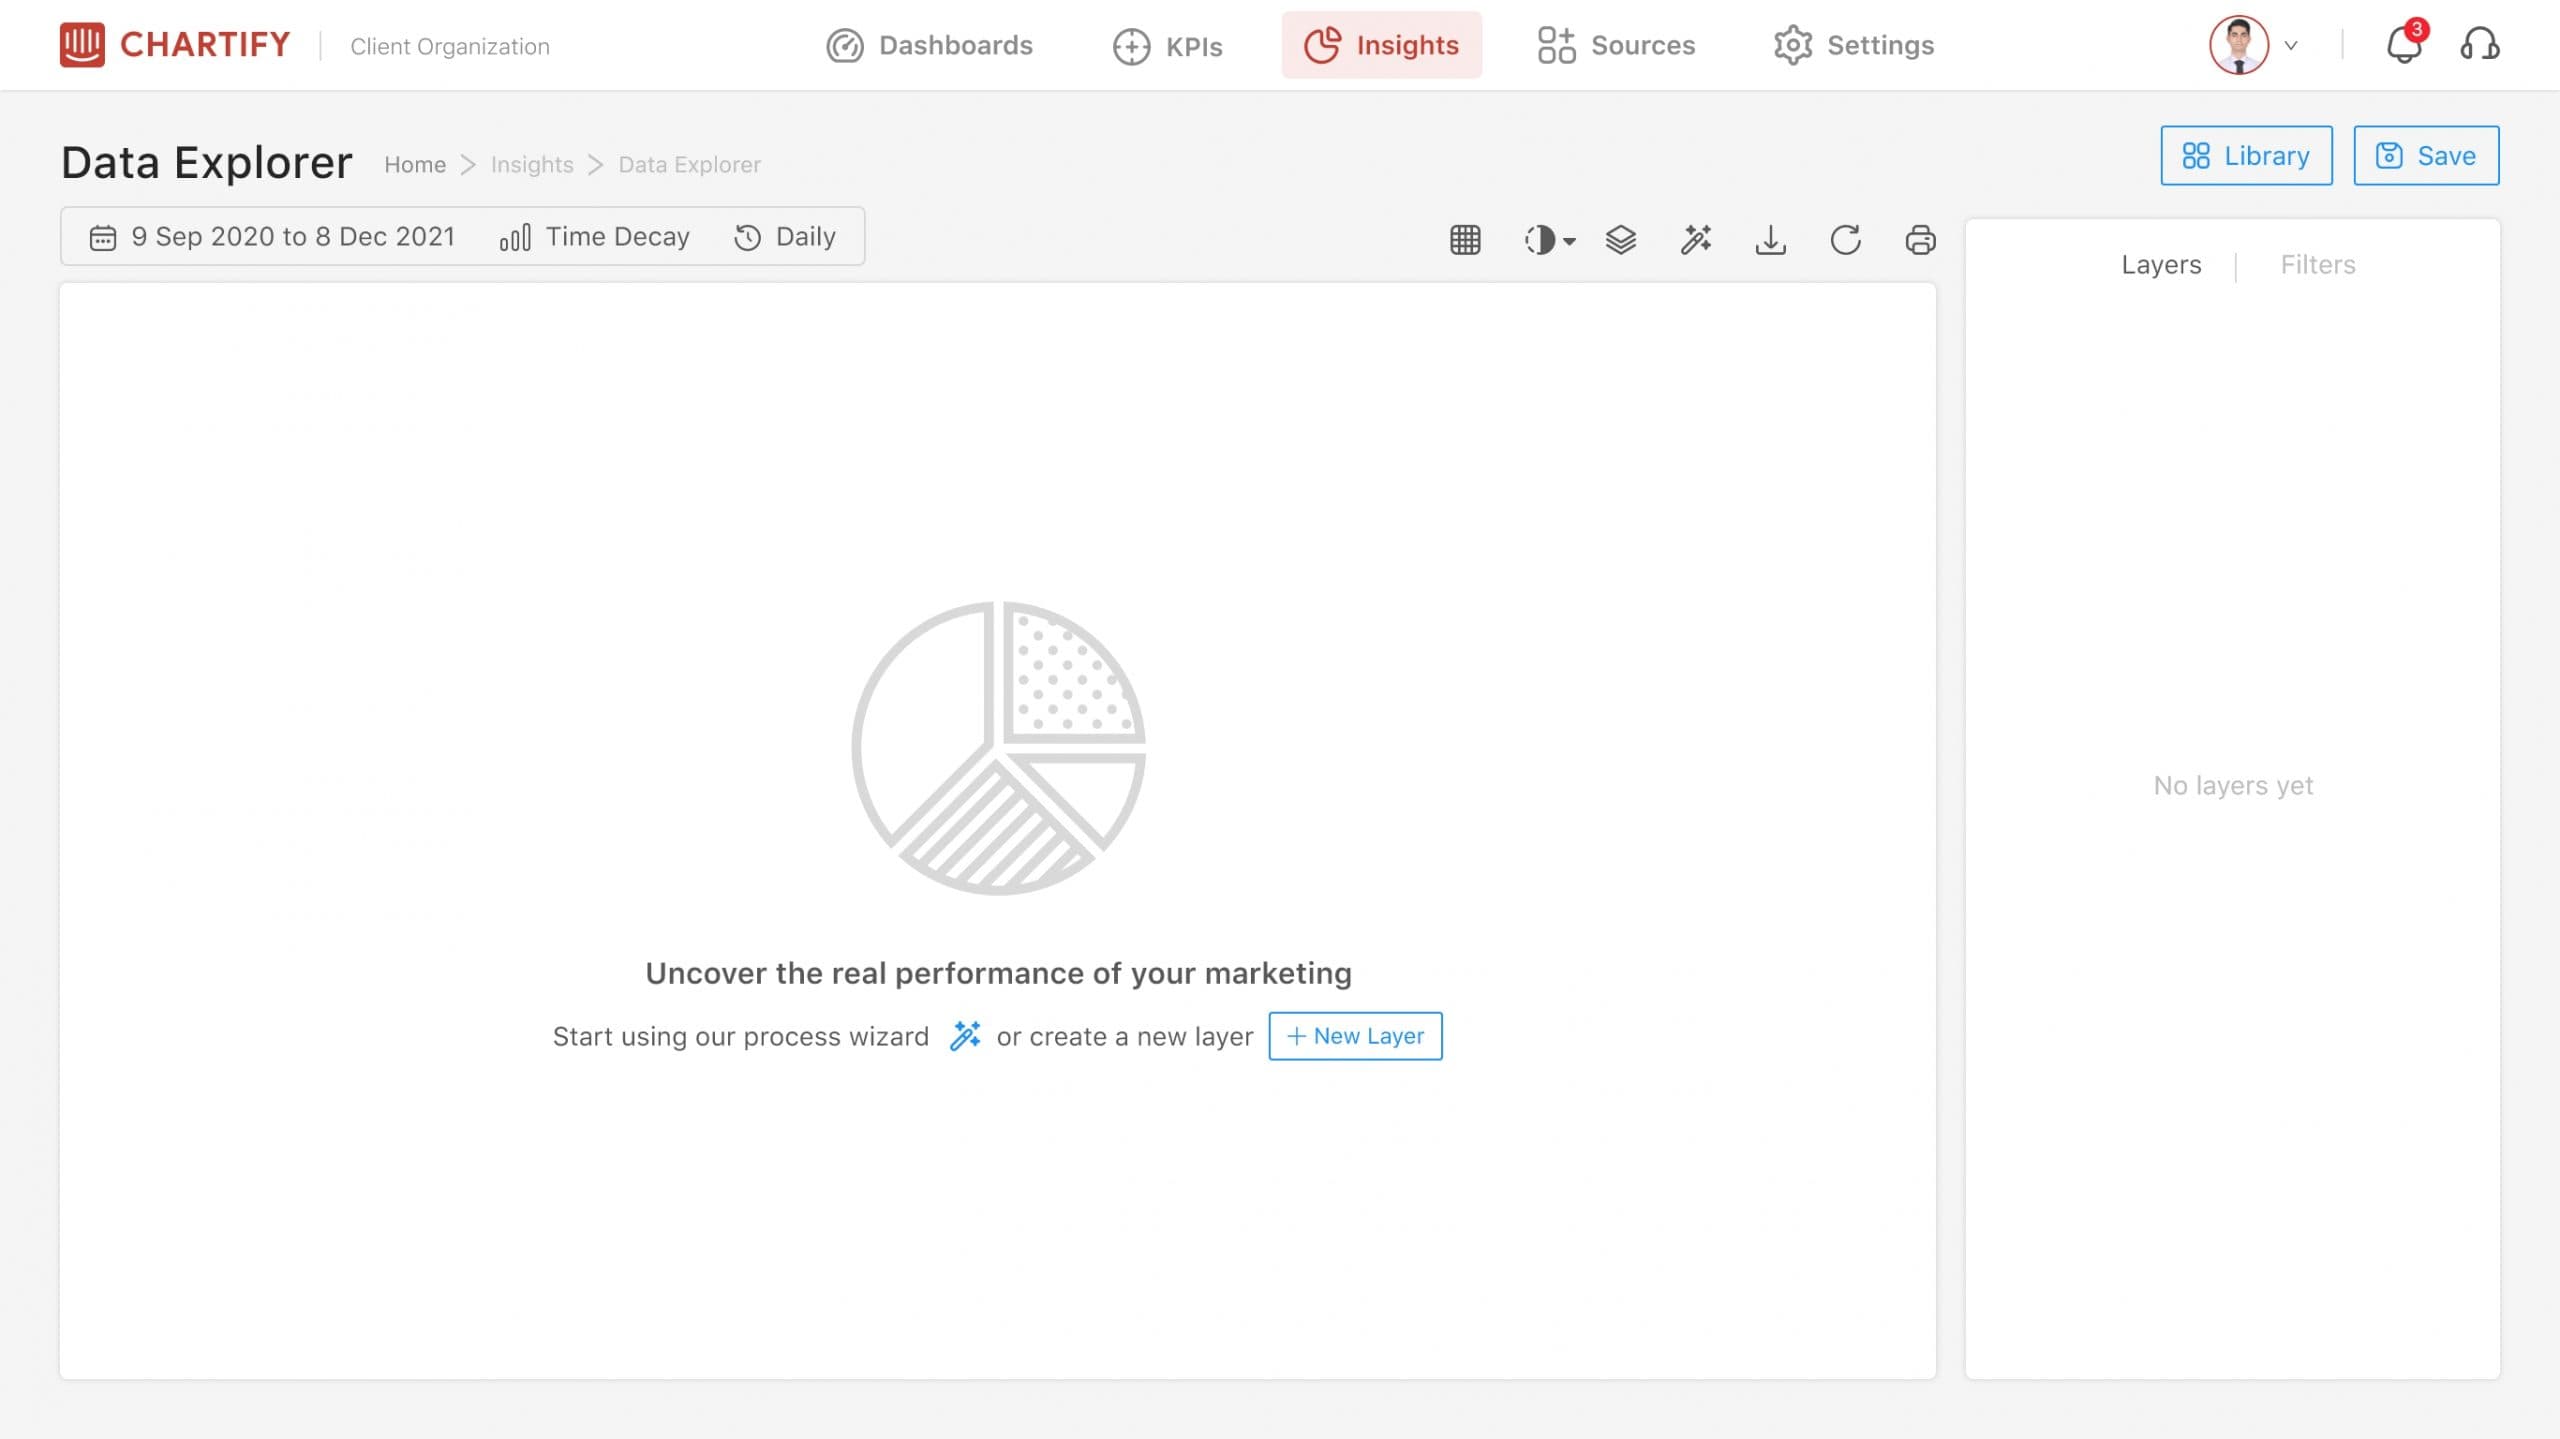Download the chart data
Screen dimensions: 2560x1439
point(1770,240)
